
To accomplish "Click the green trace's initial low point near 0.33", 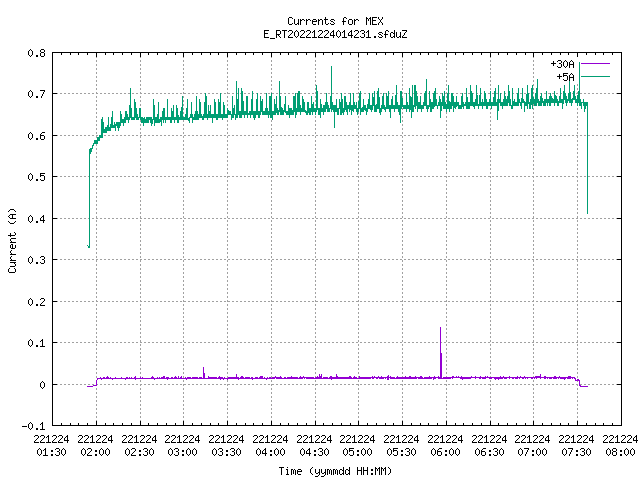I will (89, 246).
